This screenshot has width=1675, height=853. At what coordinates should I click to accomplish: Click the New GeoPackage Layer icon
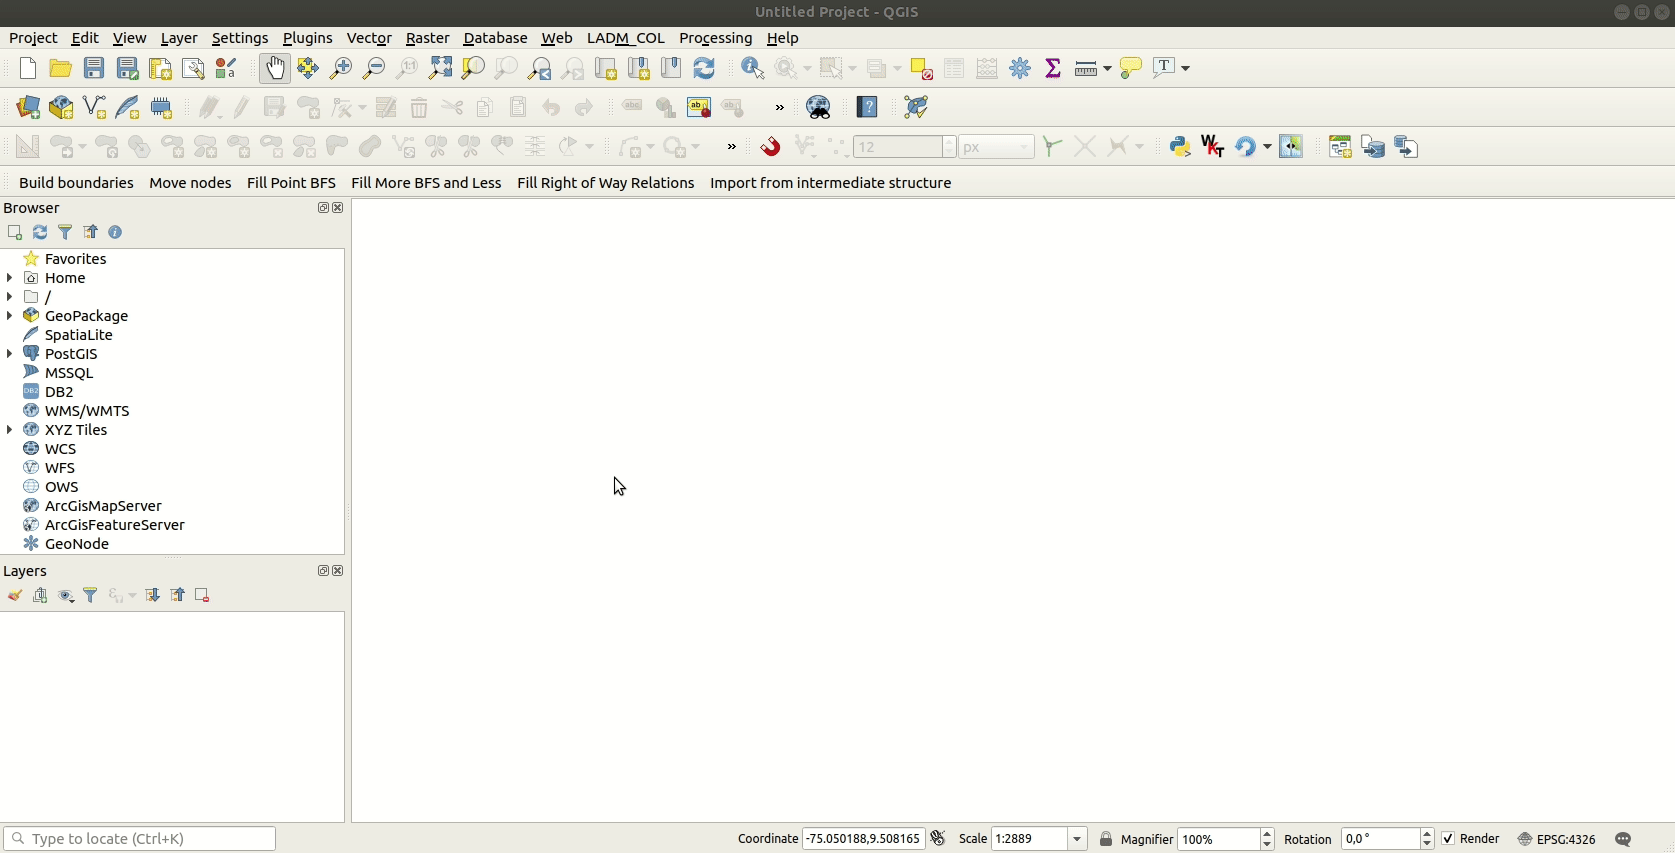(61, 107)
